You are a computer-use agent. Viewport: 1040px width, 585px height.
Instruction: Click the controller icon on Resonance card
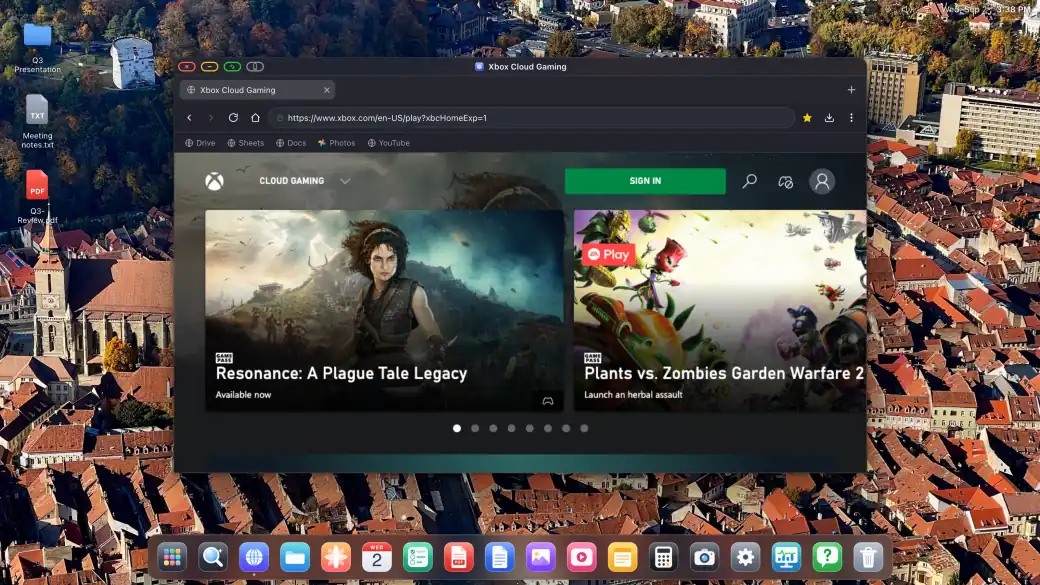pyautogui.click(x=548, y=401)
